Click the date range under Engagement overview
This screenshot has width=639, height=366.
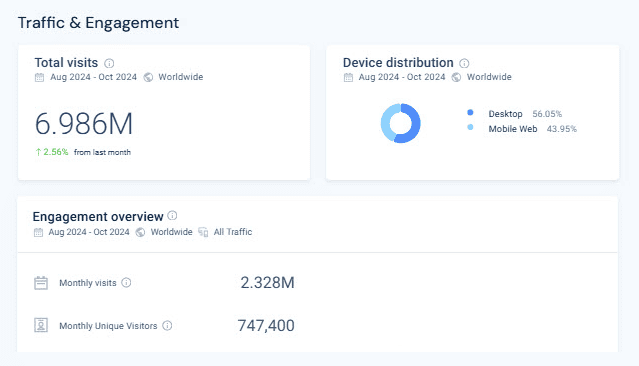(89, 232)
